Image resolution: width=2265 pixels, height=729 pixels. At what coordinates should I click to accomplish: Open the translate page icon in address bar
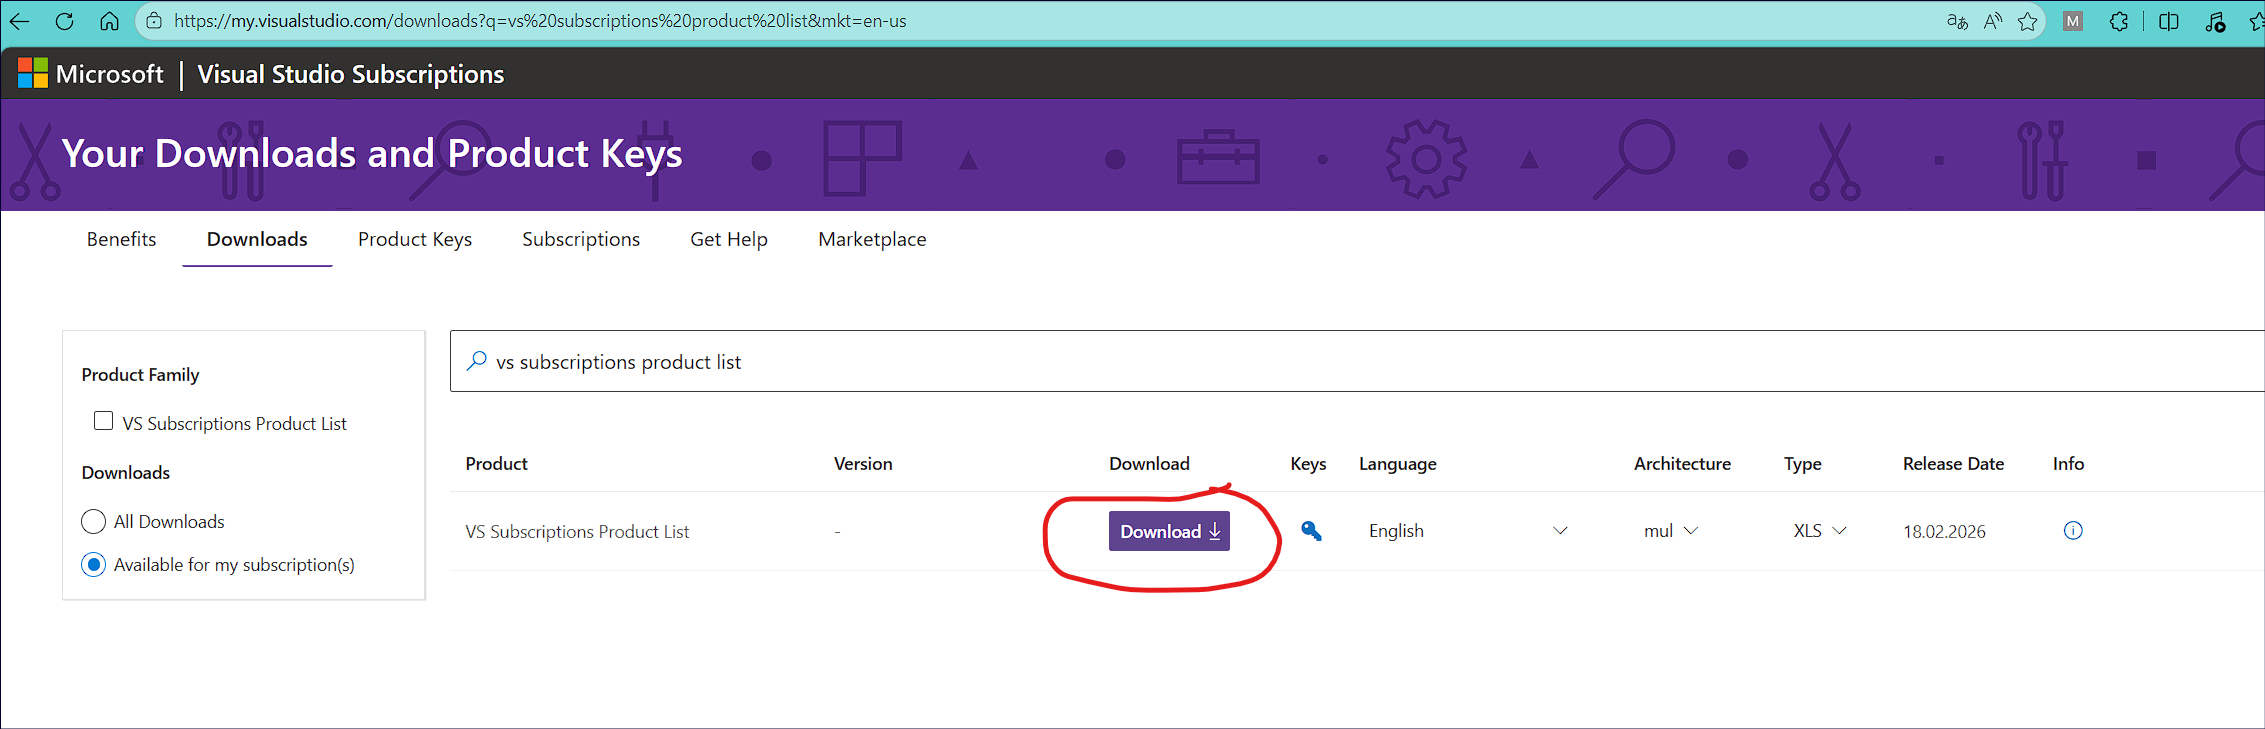pos(1957,21)
